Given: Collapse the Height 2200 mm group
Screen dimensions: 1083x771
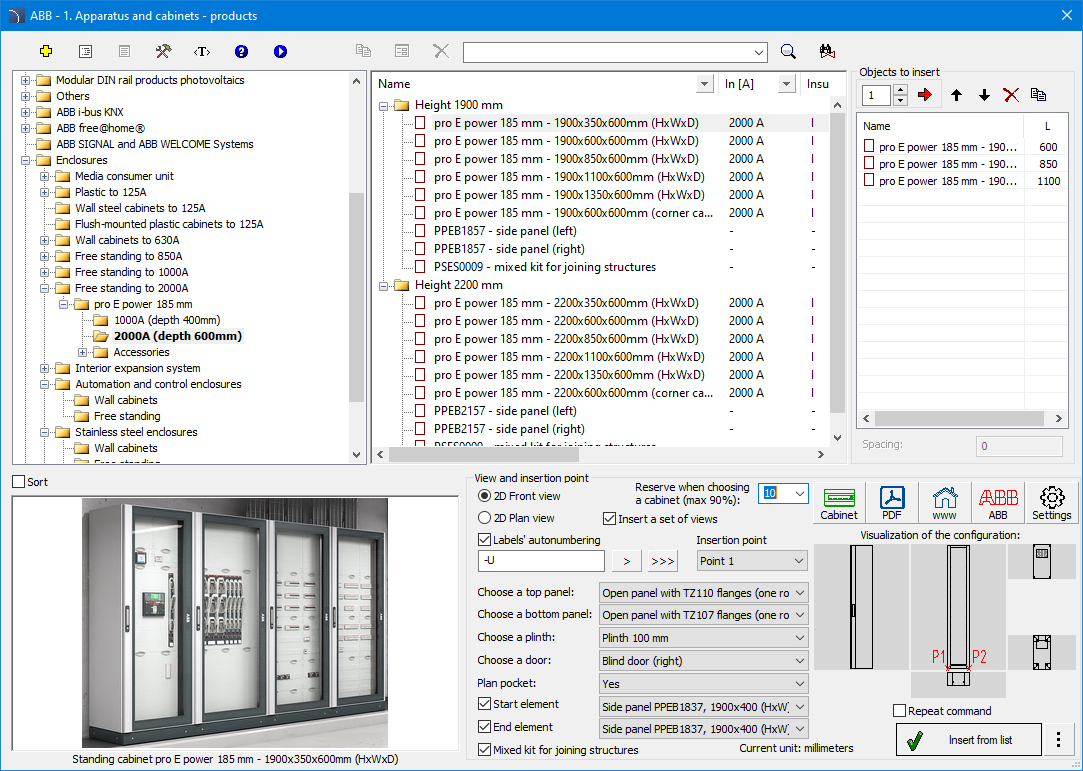Looking at the screenshot, I should point(383,285).
